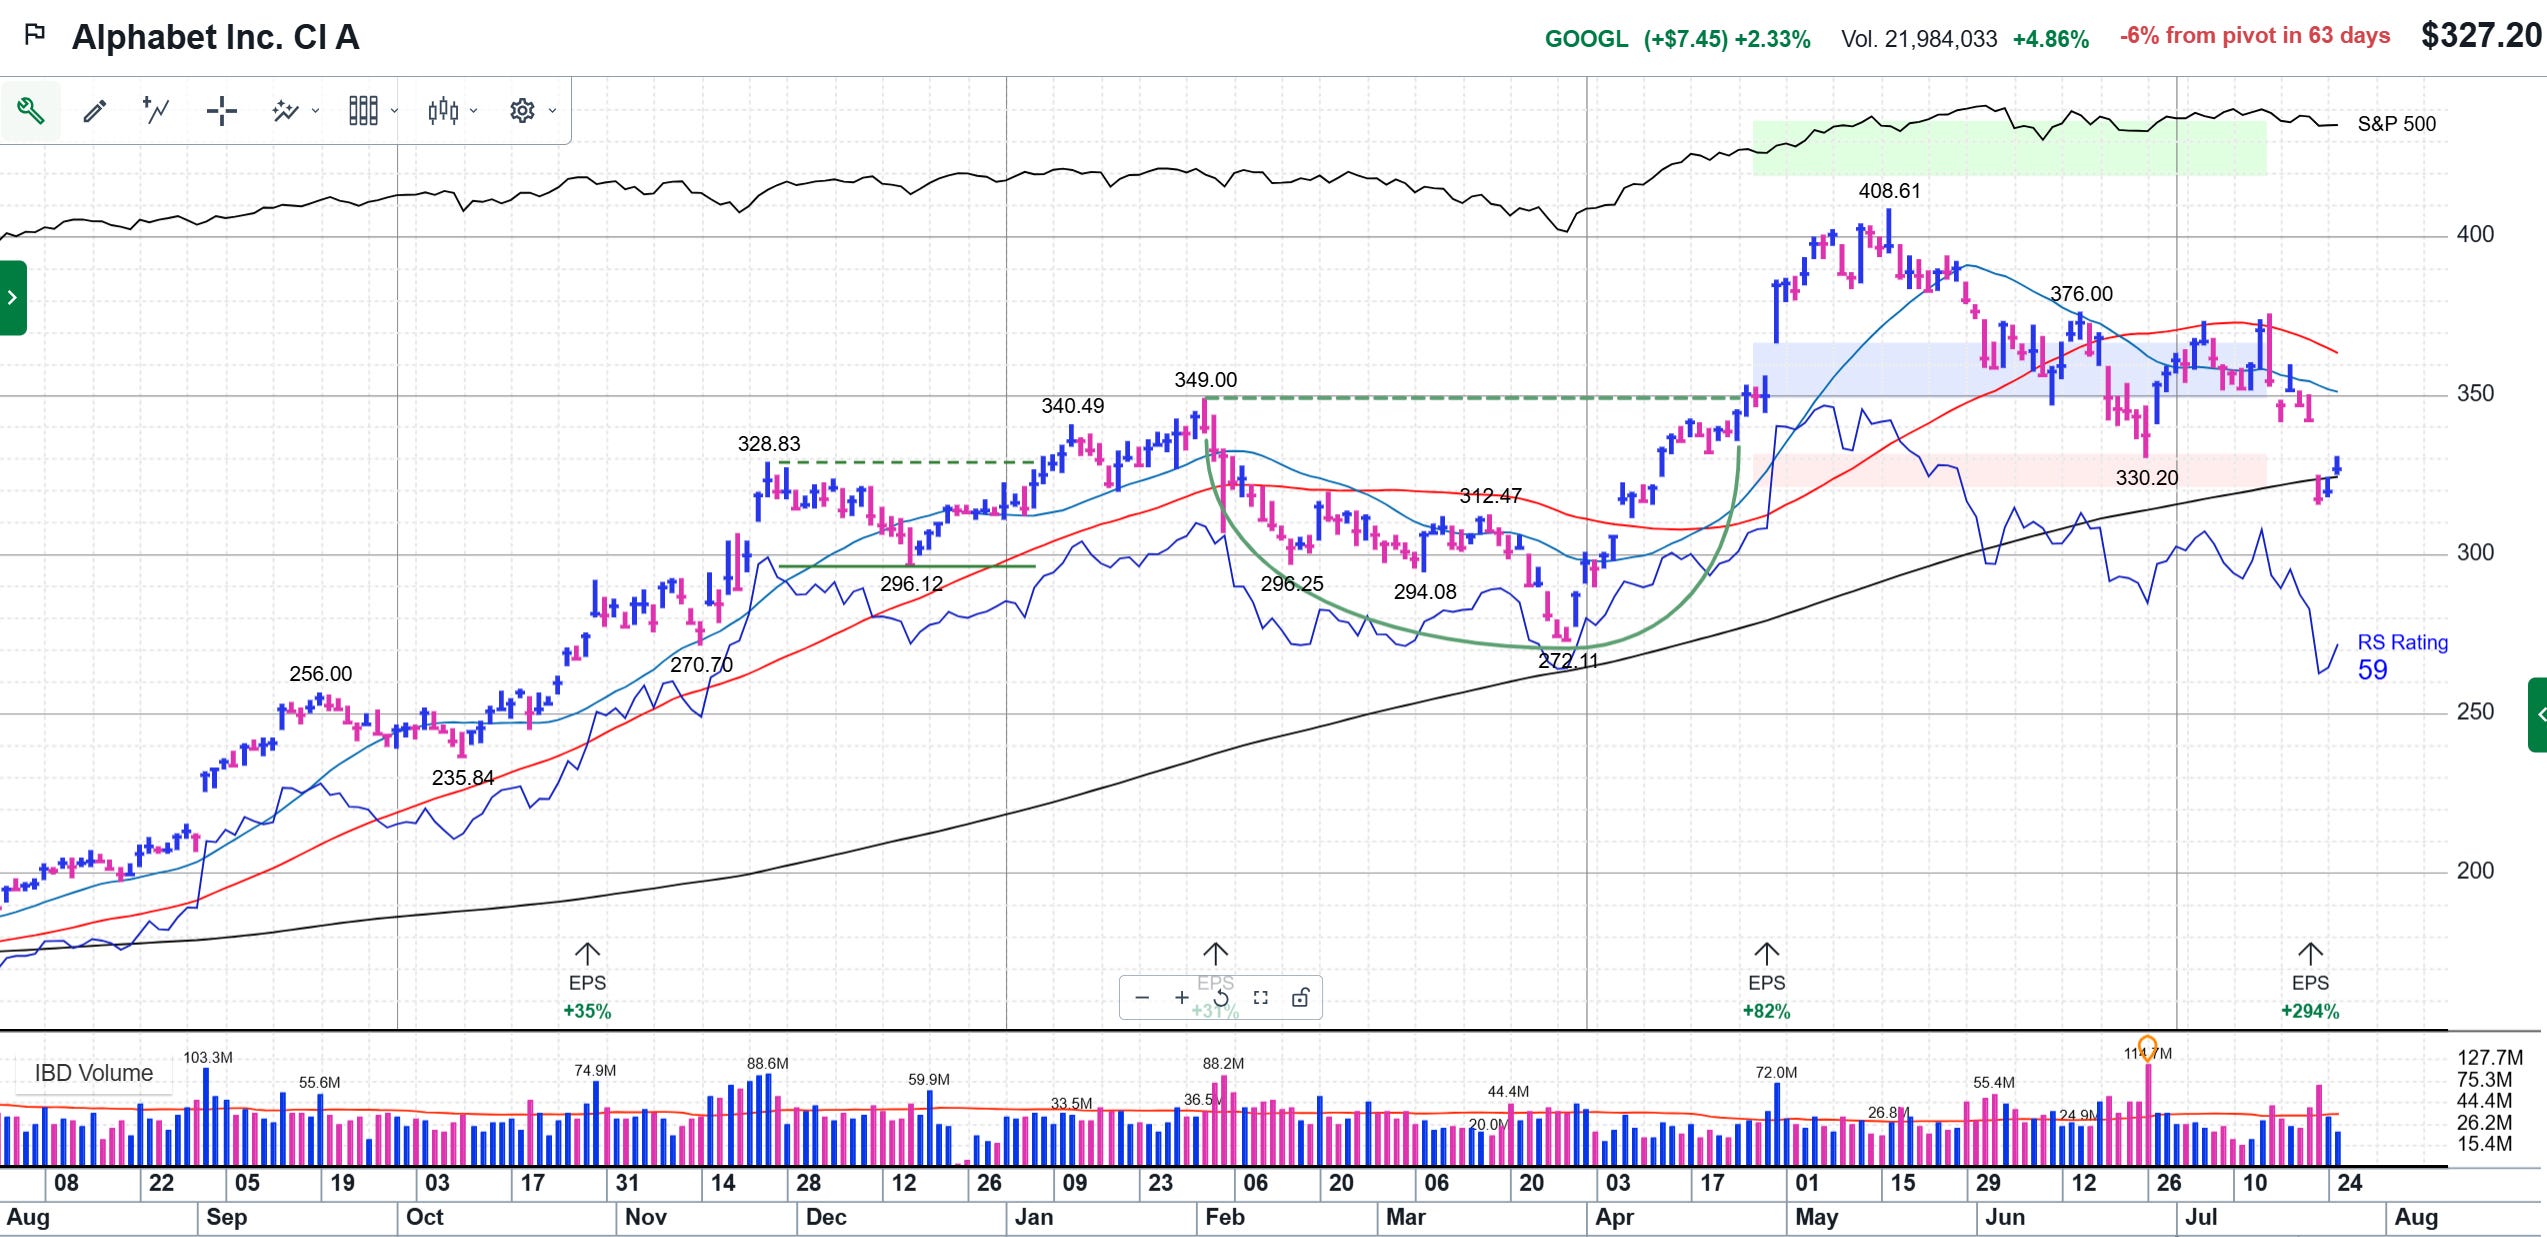Click the 400 price axis label
The width and height of the screenshot is (2547, 1237).
(2475, 234)
